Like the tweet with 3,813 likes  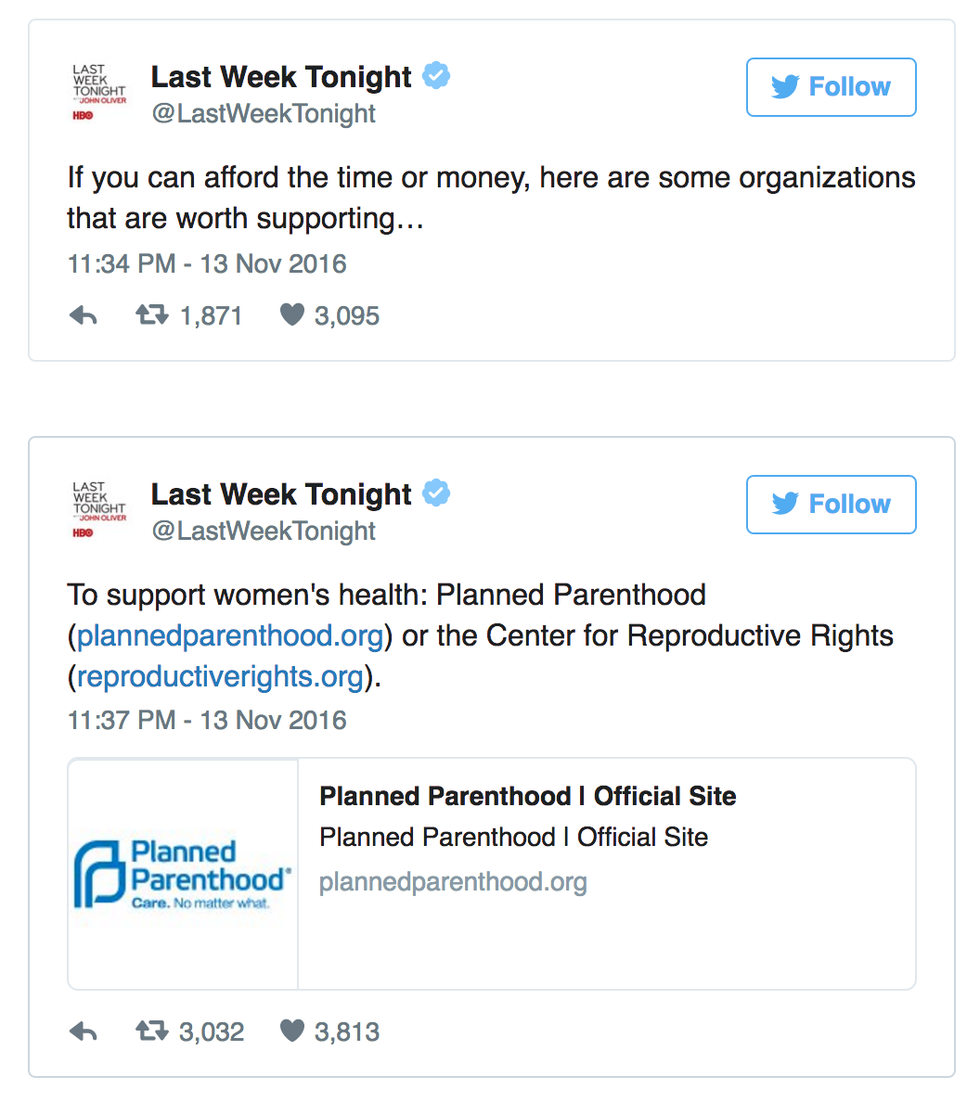[x=292, y=1032]
